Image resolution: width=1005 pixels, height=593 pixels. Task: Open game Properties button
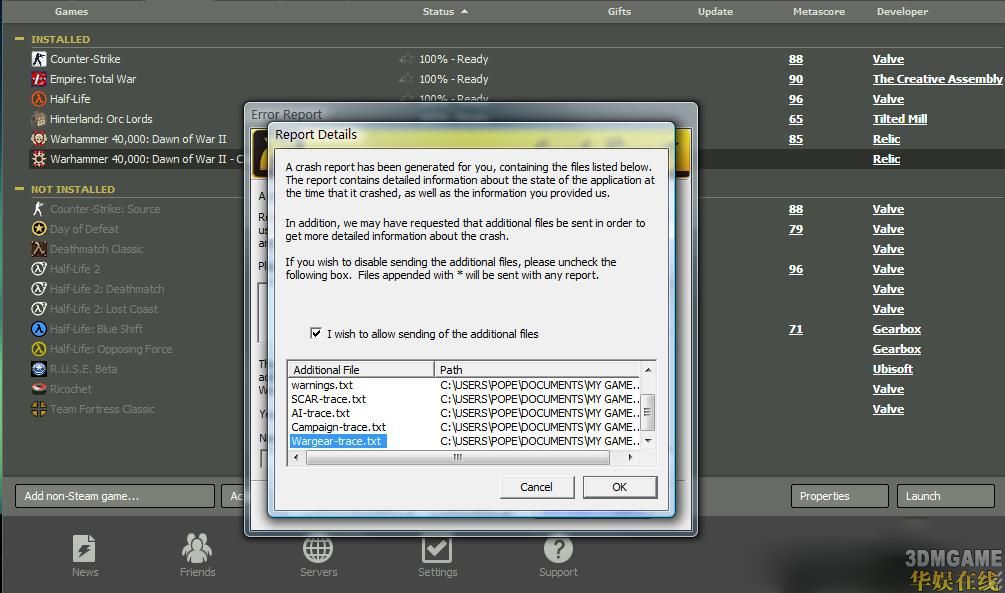click(x=840, y=496)
